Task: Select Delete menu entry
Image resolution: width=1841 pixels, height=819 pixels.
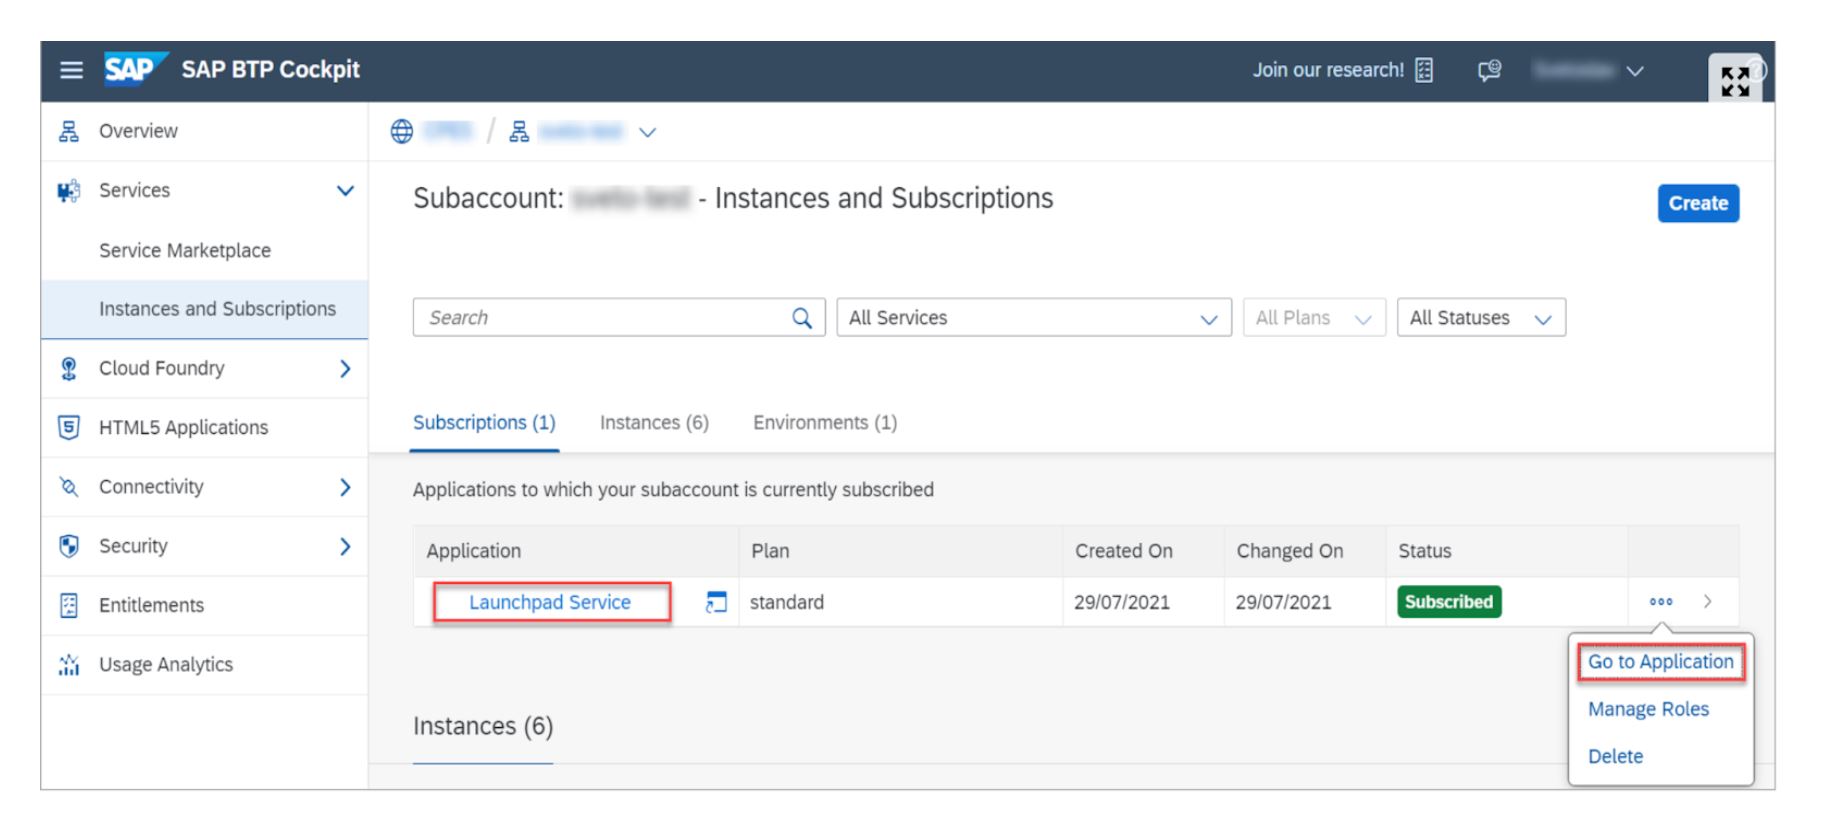Action: [1615, 757]
